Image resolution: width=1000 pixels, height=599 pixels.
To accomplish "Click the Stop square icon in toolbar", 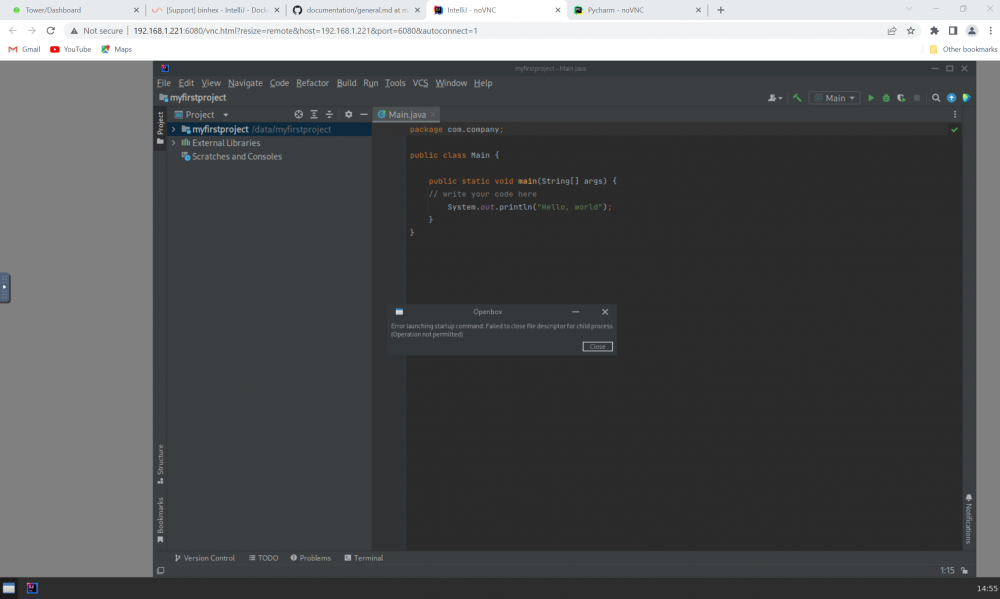I will tap(916, 98).
